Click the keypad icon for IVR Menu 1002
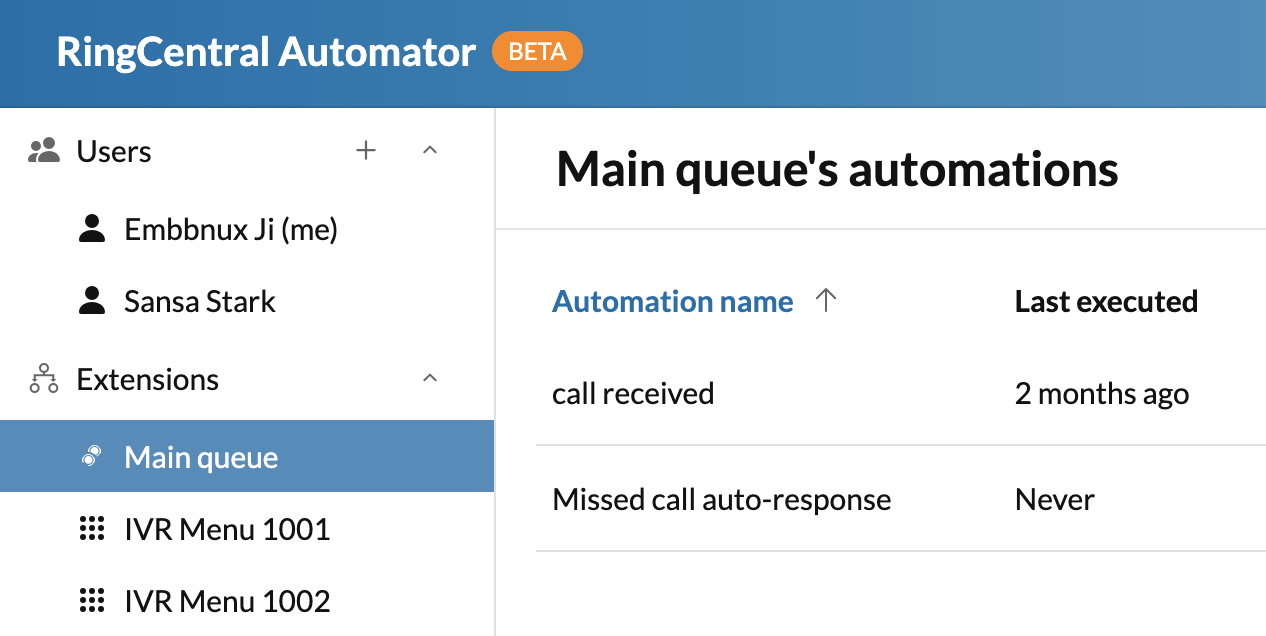 click(93, 600)
